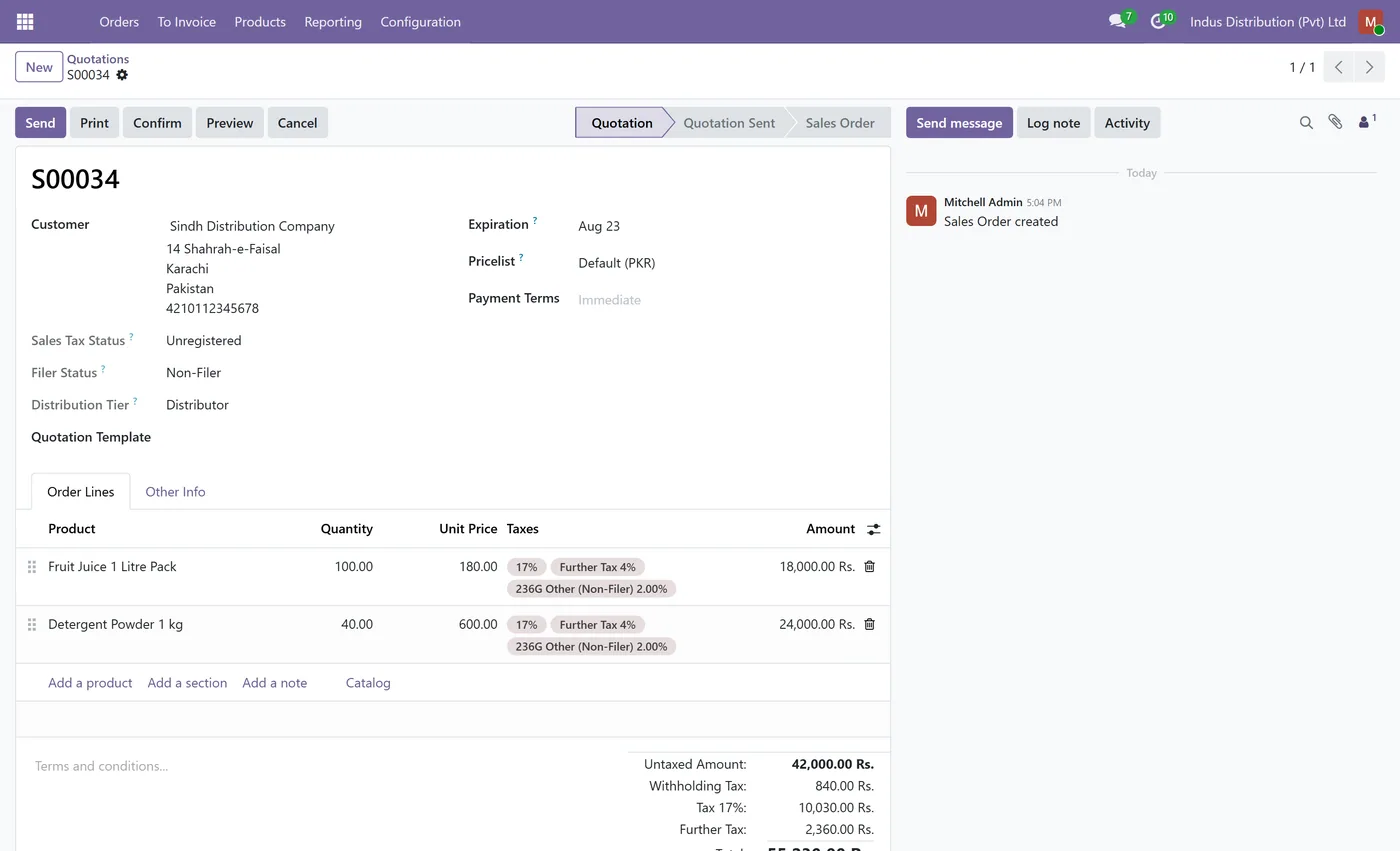Open the attachments paperclip

pos(1335,122)
